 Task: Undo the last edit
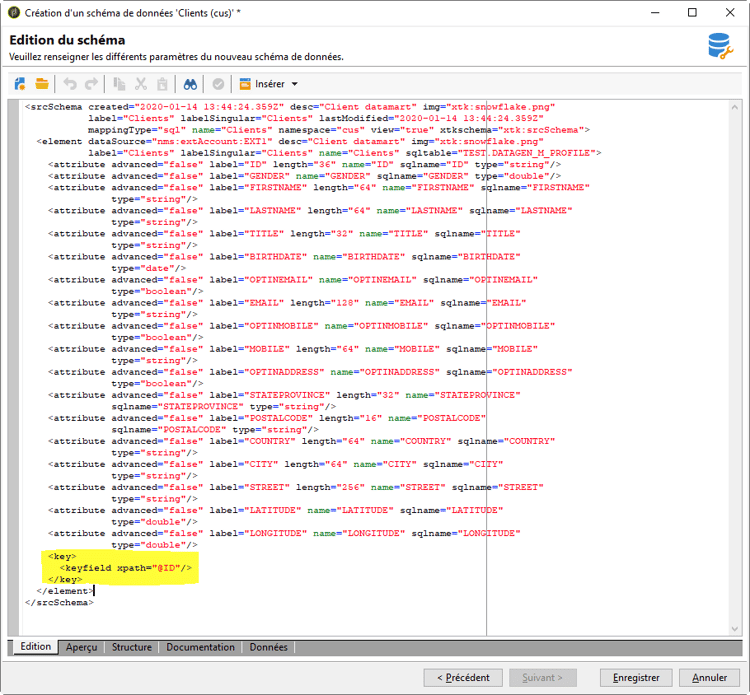coord(70,84)
